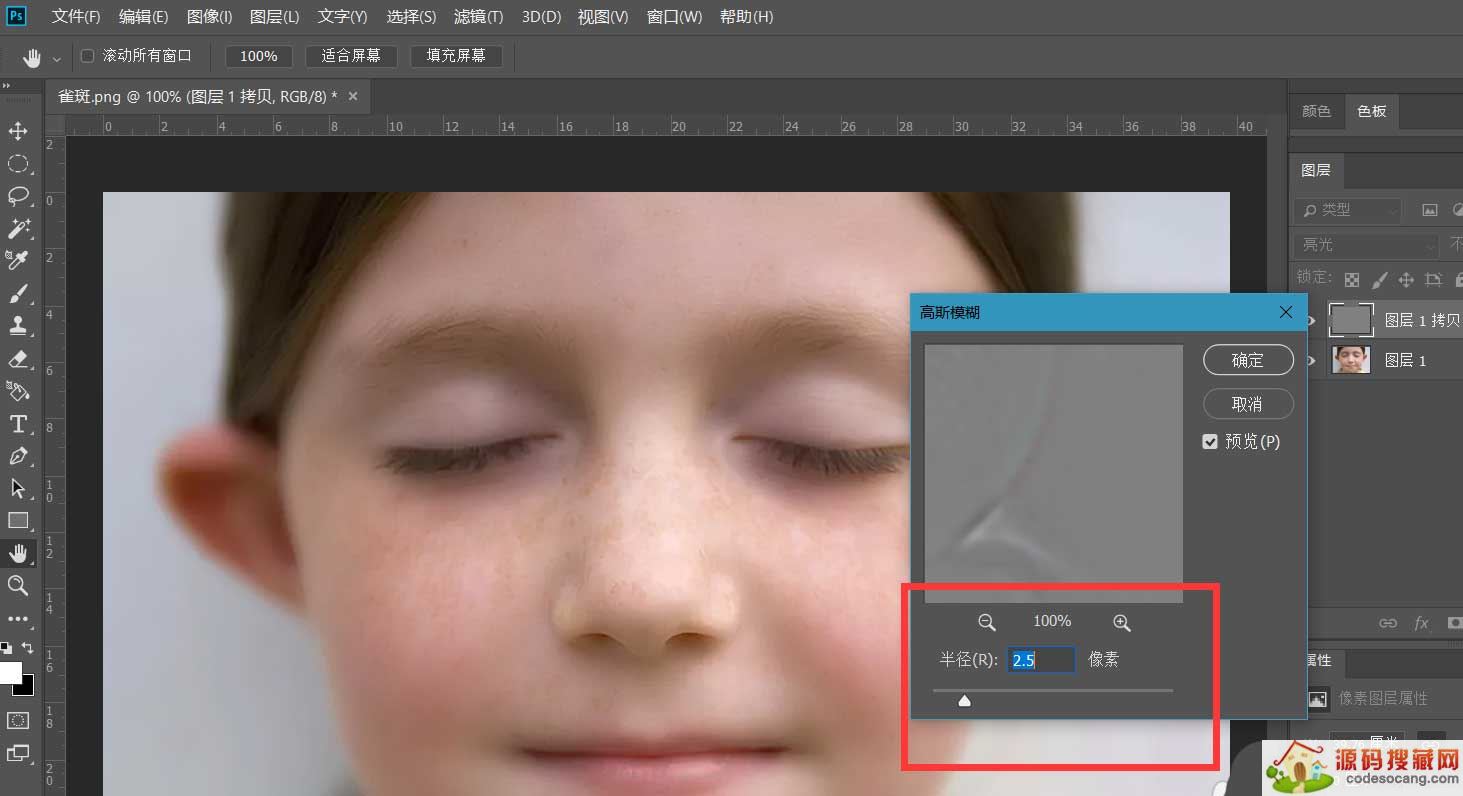
Task: Open the hand tool preset dropdown
Action: [x=56, y=59]
